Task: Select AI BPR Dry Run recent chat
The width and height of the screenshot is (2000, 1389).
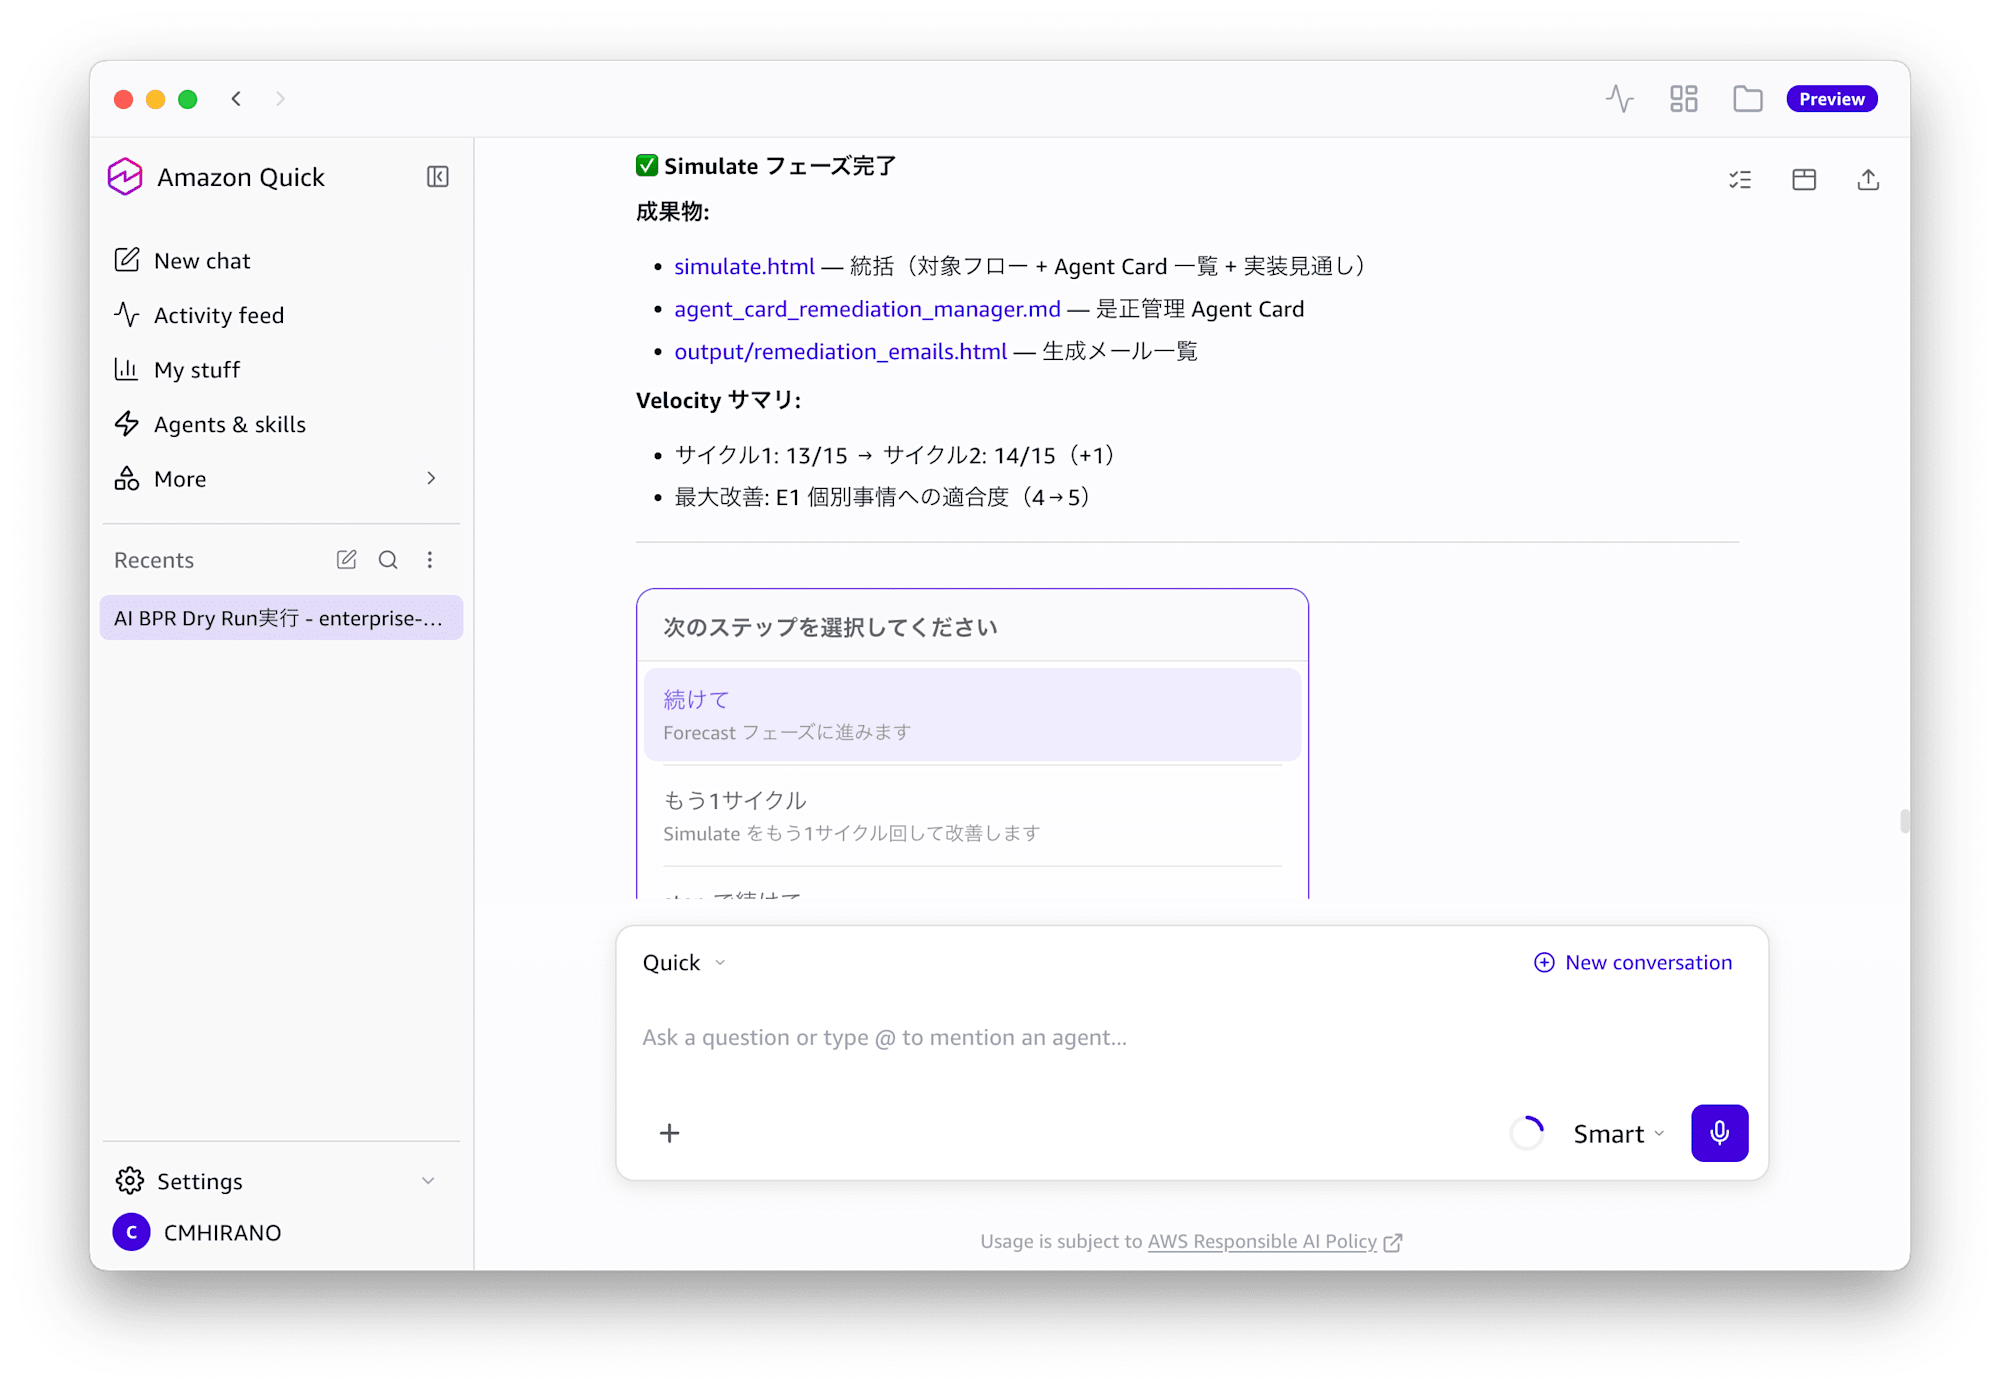Action: click(x=281, y=618)
